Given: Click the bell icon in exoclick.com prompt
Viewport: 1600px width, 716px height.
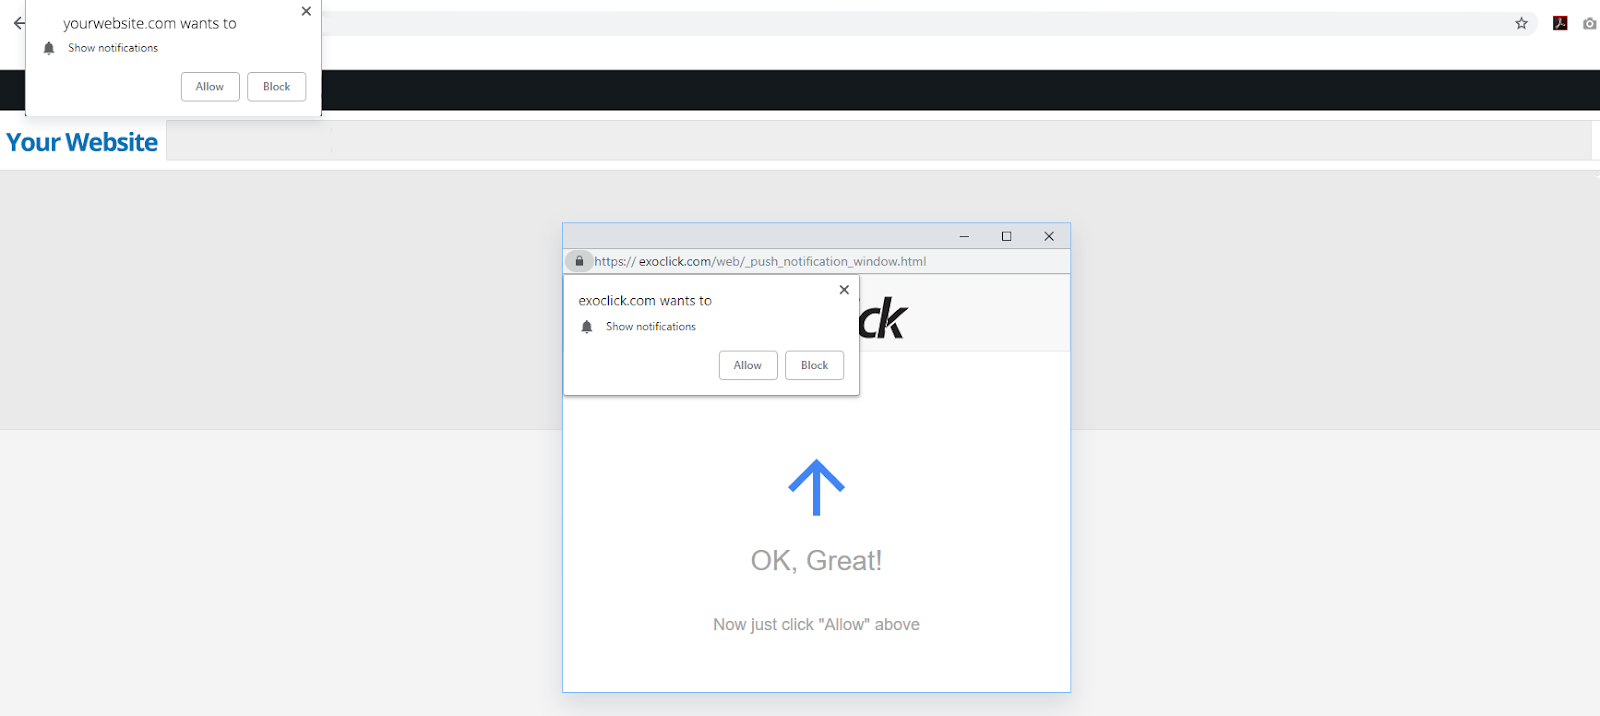Looking at the screenshot, I should point(587,327).
